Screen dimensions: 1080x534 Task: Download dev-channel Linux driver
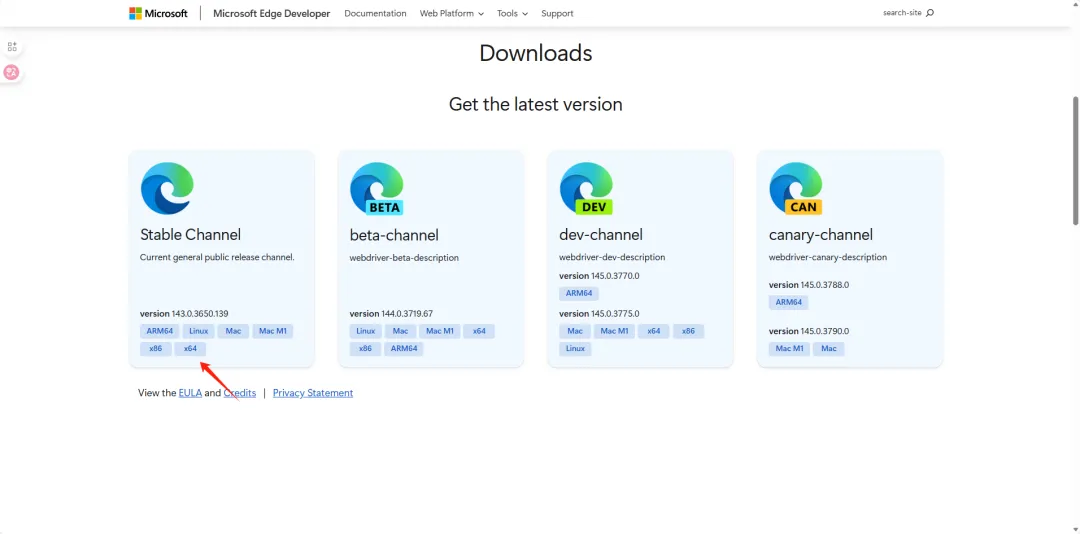575,349
